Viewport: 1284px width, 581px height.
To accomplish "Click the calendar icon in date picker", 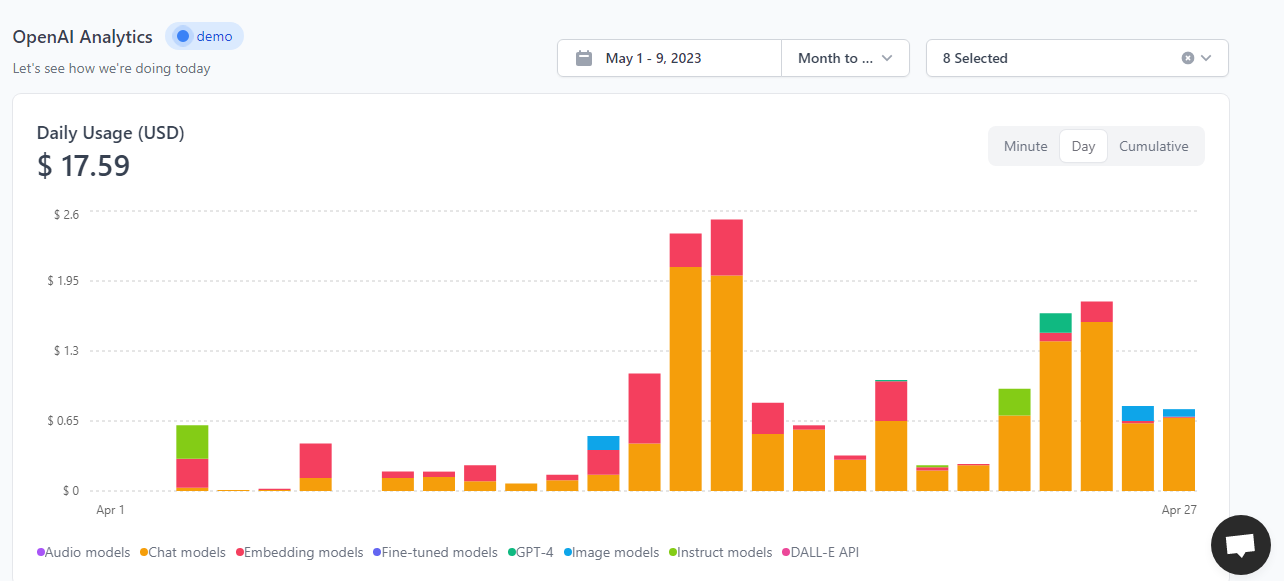I will 584,58.
